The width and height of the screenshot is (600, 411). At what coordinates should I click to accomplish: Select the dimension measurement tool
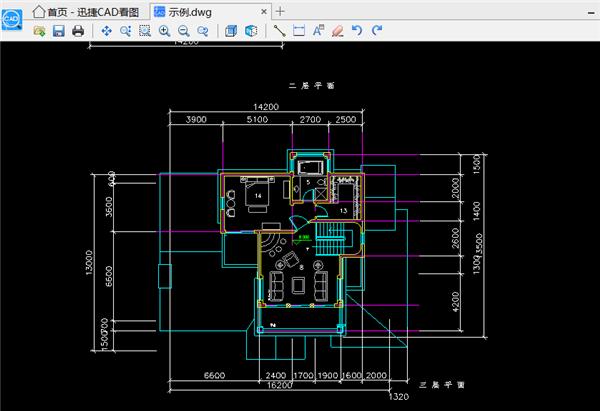[299, 31]
